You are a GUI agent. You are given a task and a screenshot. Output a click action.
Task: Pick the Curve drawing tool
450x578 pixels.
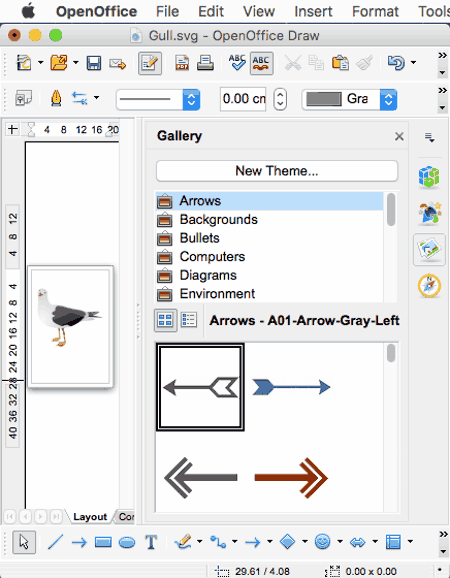[x=183, y=542]
